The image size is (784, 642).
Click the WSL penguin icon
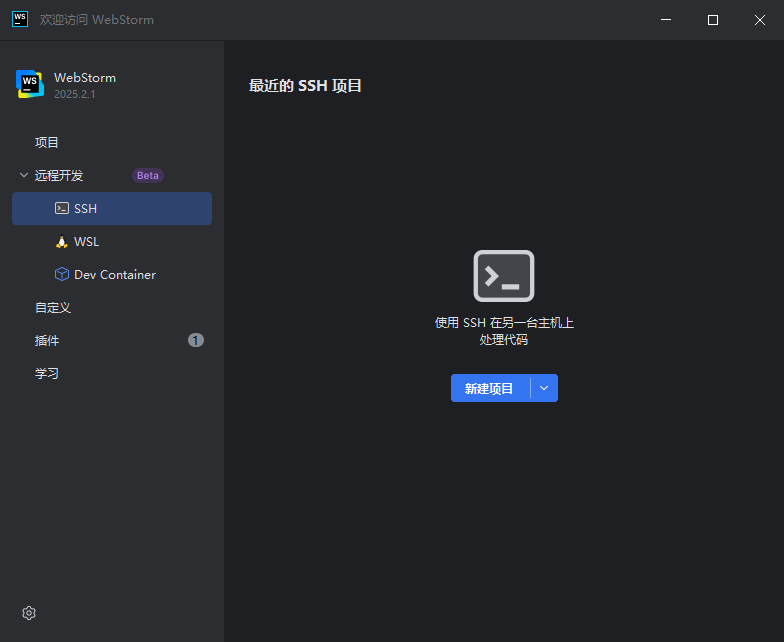click(62, 242)
